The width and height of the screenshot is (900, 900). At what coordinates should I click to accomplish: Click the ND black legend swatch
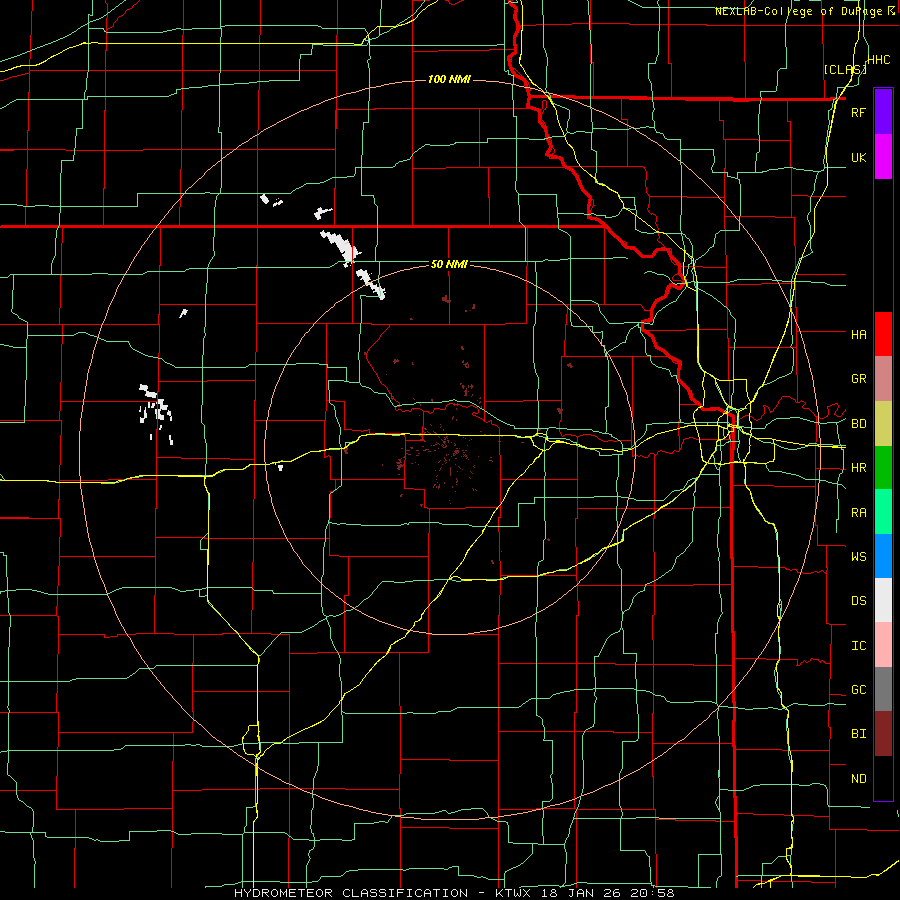tap(883, 778)
